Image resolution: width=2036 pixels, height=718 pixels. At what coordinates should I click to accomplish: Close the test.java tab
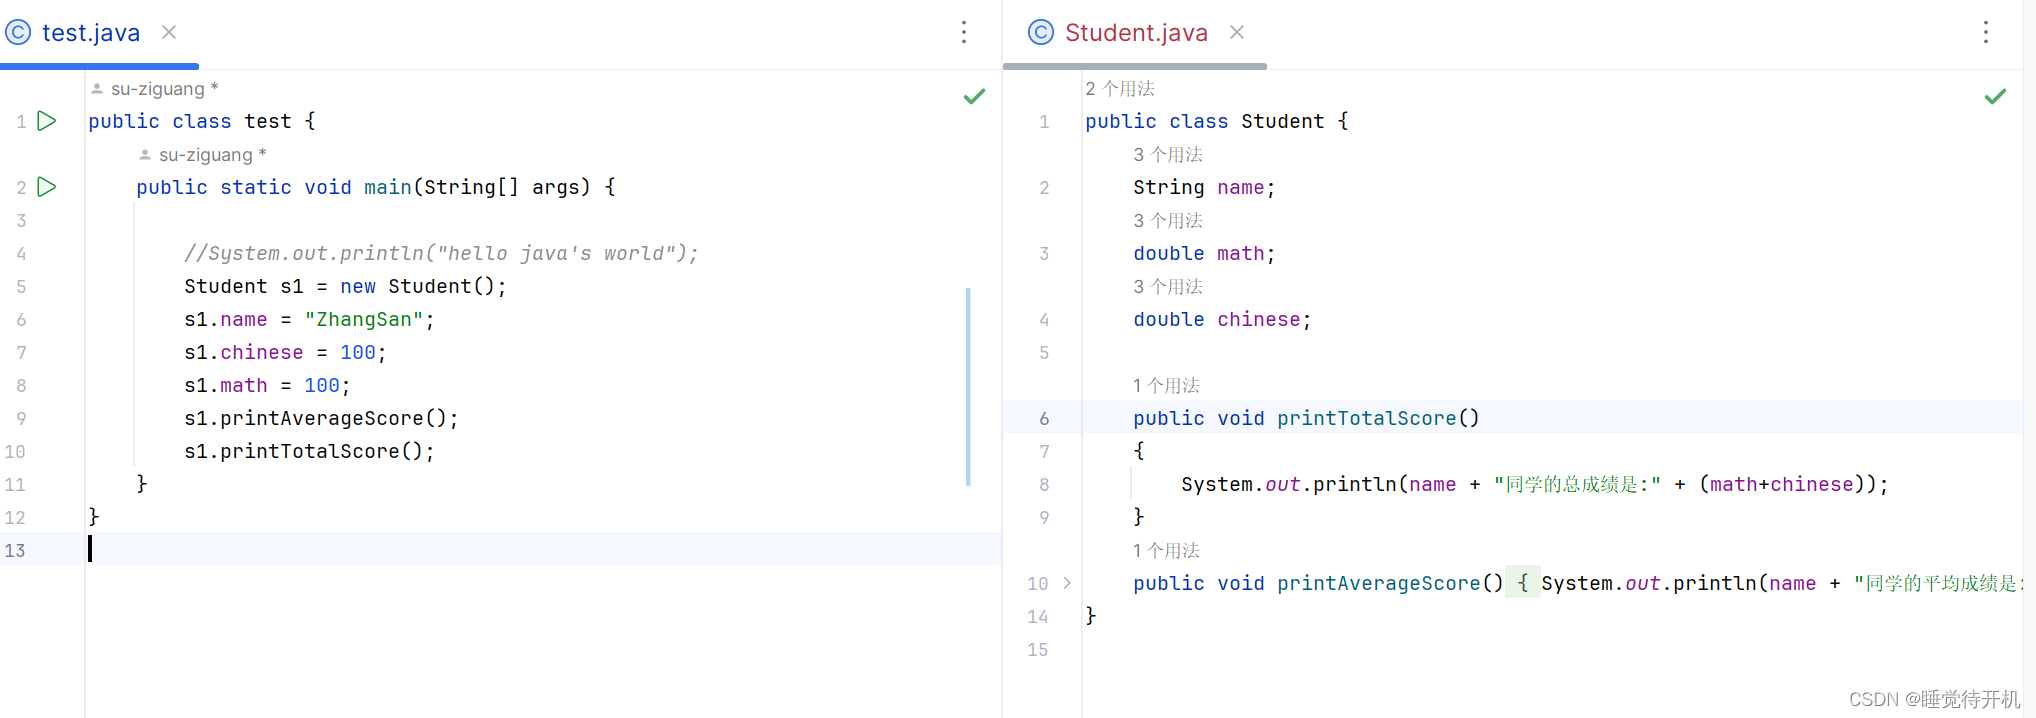tap(169, 32)
